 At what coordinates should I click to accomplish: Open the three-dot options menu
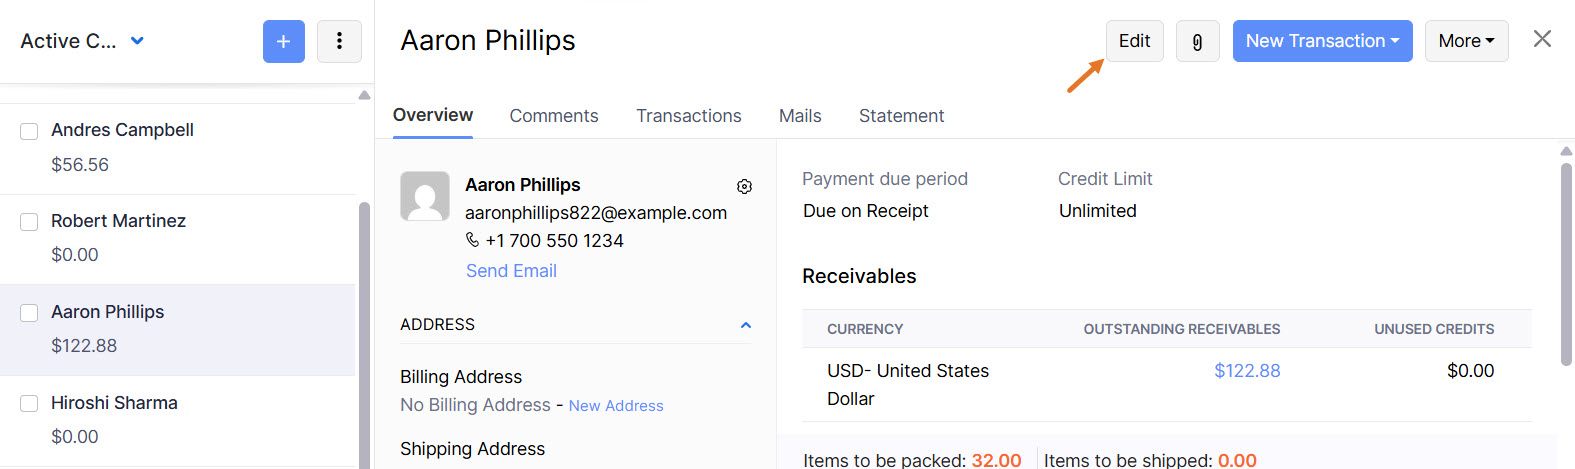(339, 41)
